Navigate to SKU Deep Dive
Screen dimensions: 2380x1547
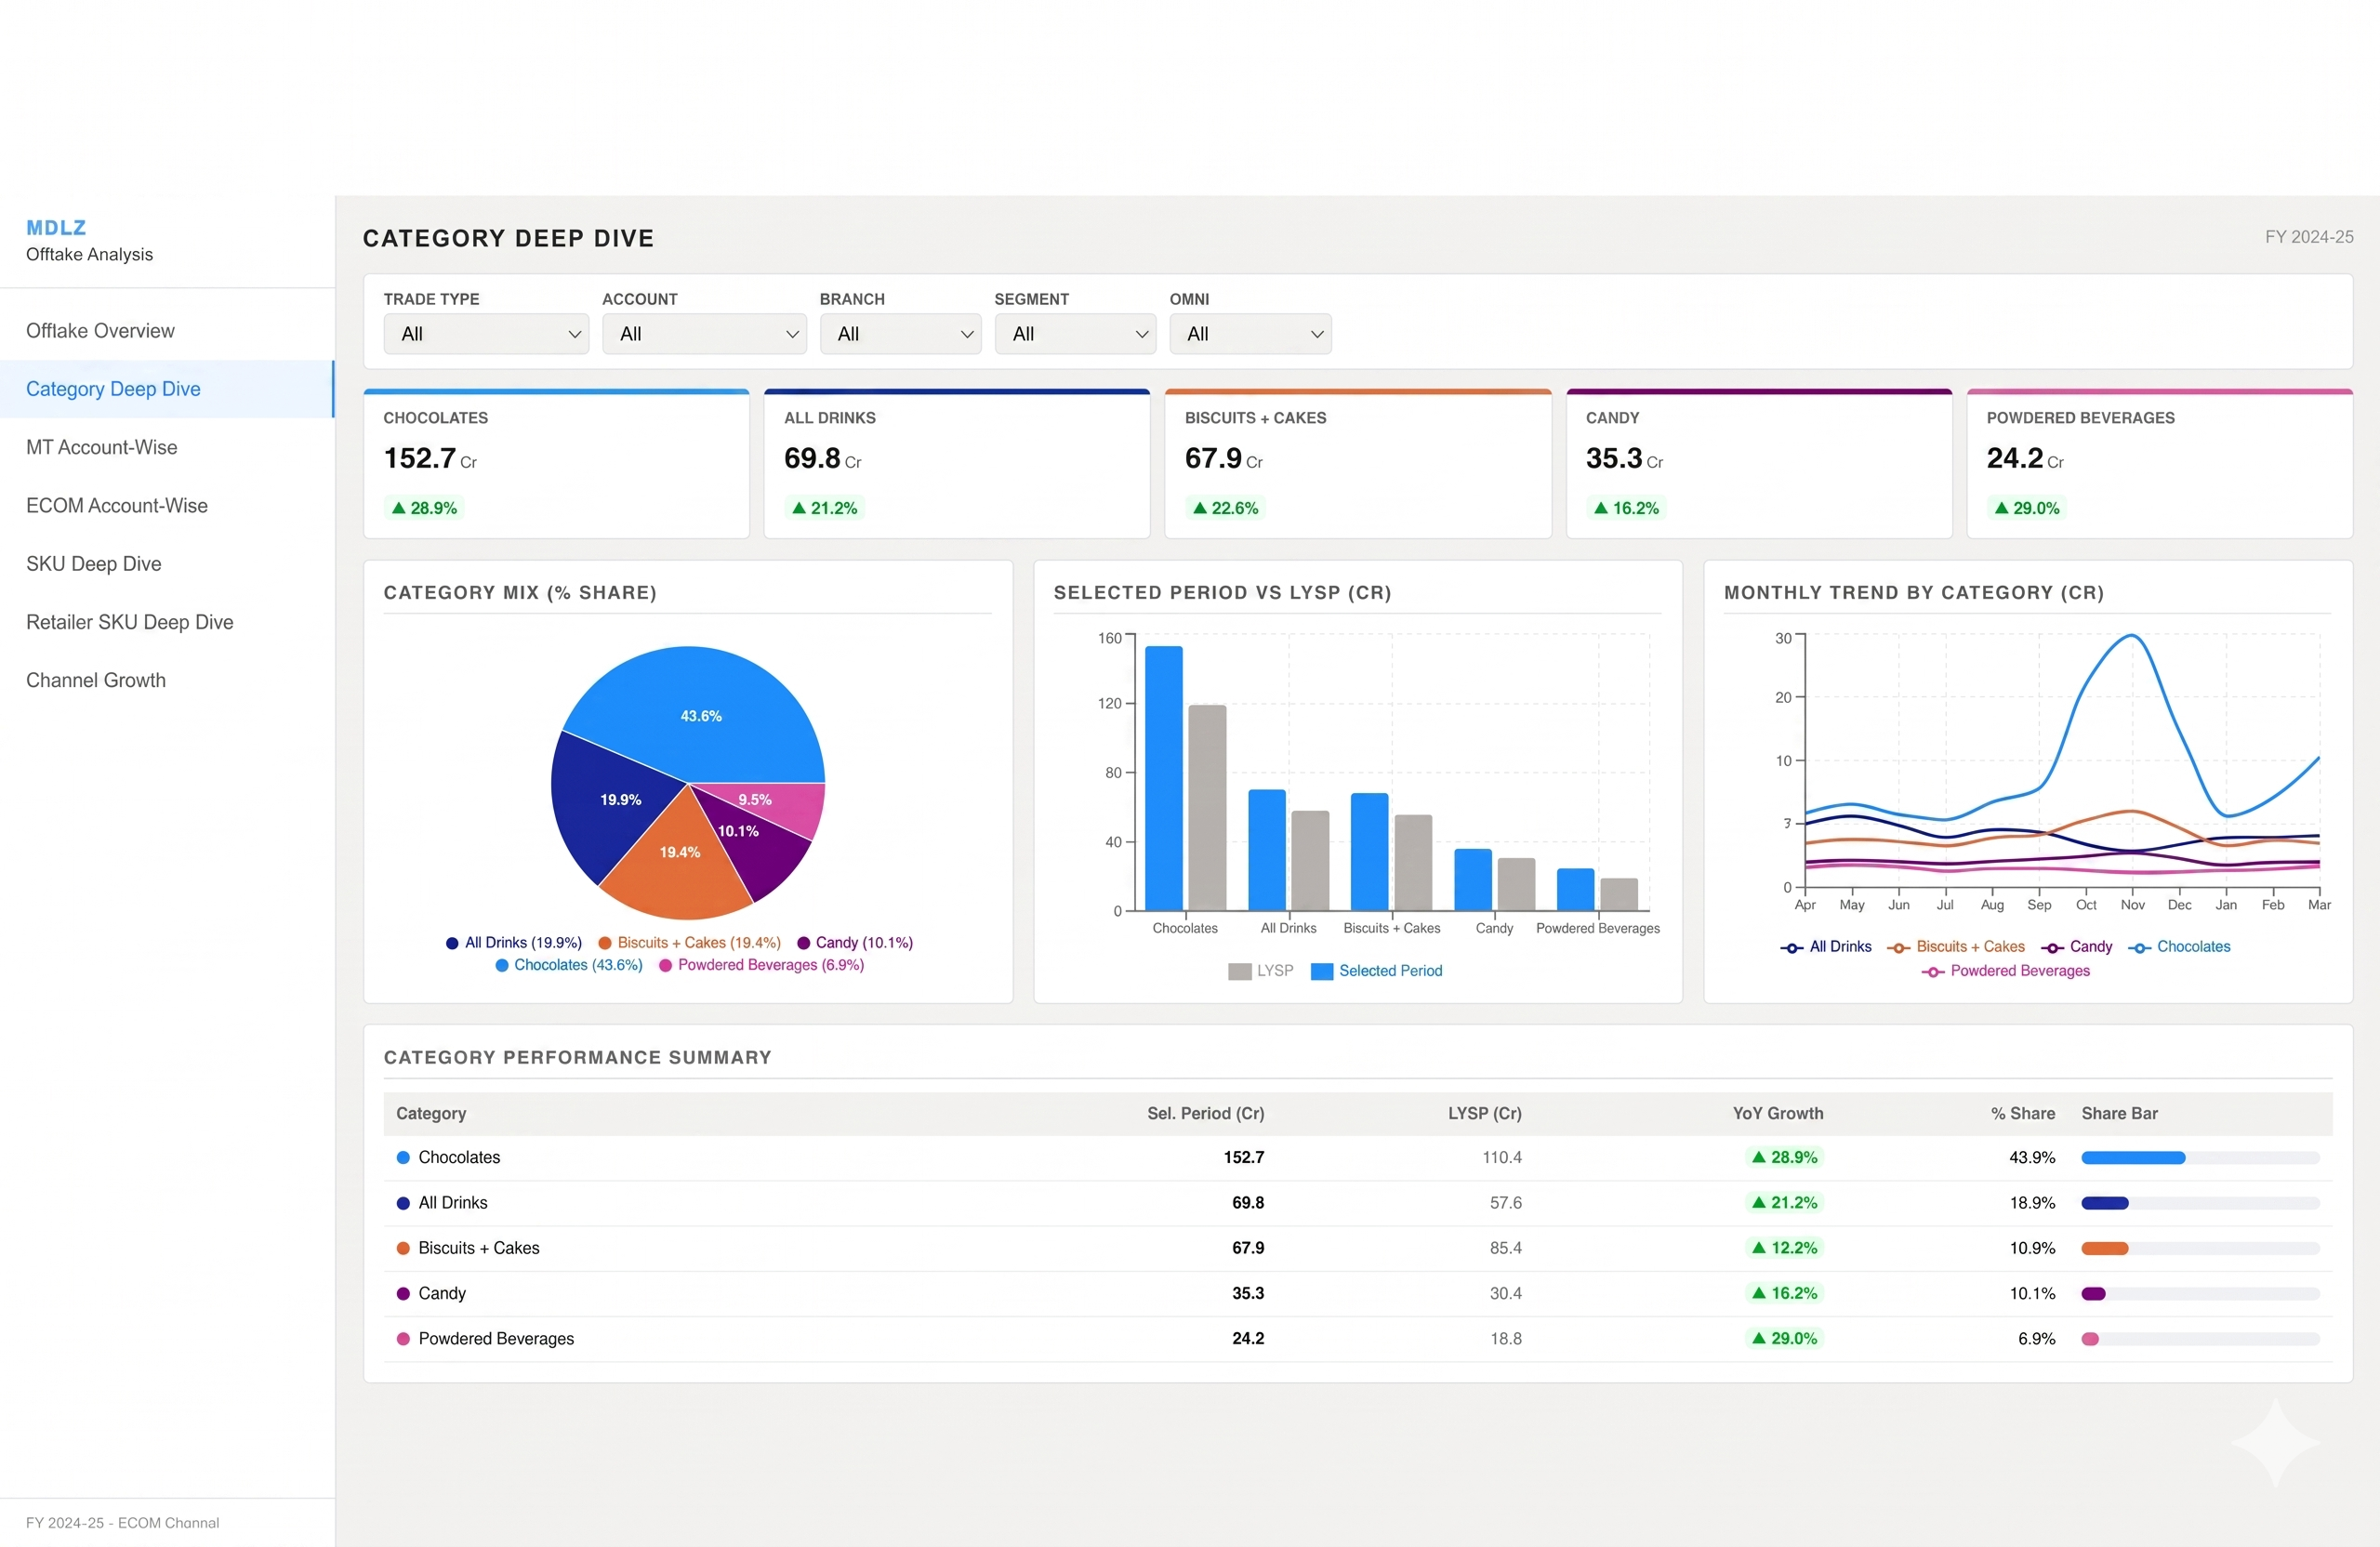click(x=167, y=564)
